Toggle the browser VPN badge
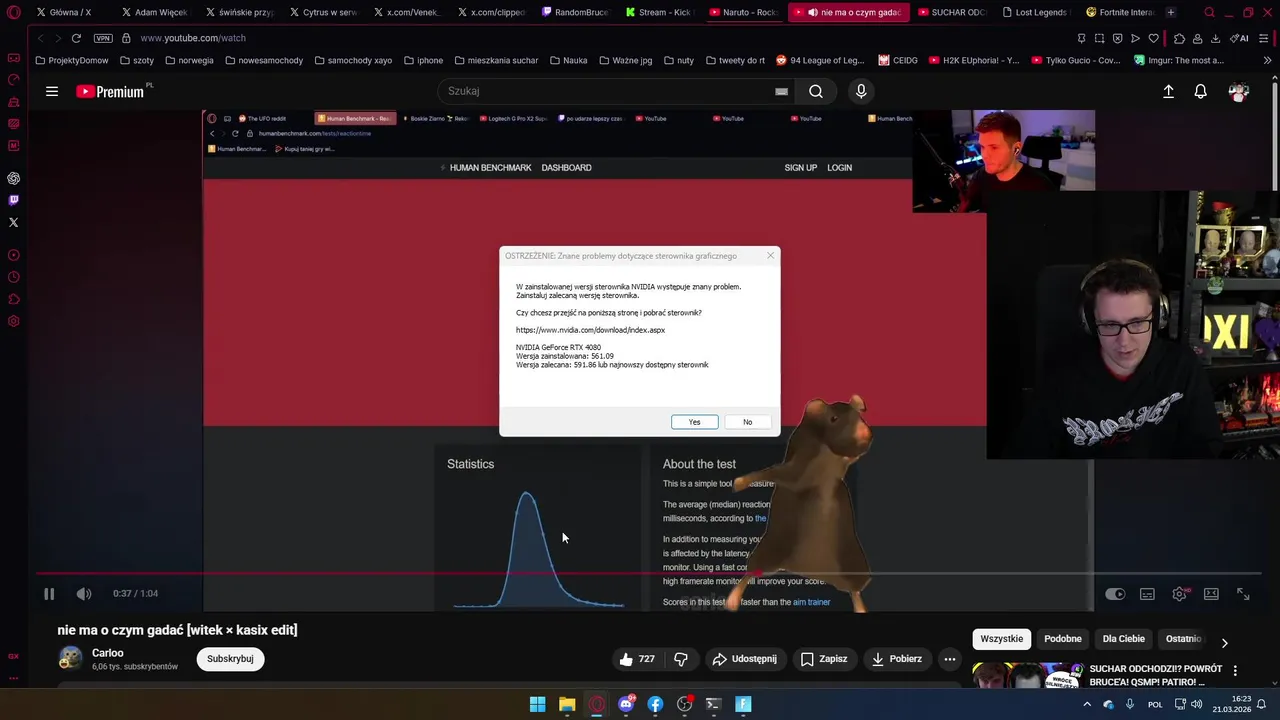Viewport: 1280px width, 720px height. [103, 38]
